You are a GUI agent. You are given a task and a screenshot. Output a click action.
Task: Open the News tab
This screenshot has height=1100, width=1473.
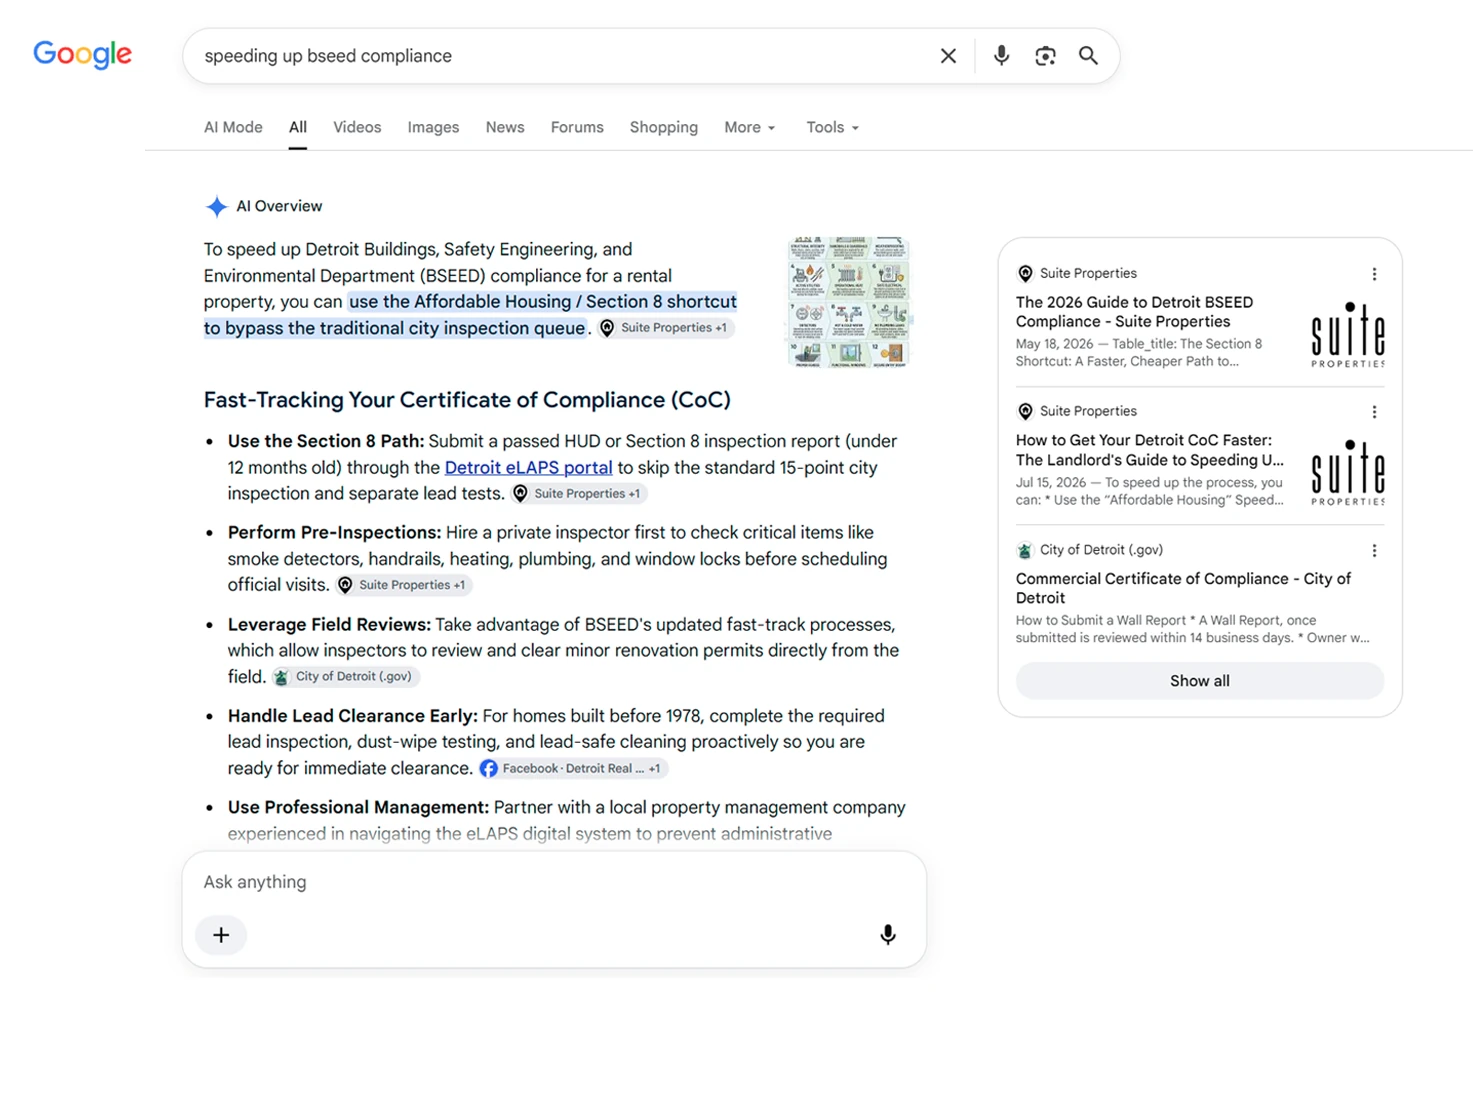point(505,127)
